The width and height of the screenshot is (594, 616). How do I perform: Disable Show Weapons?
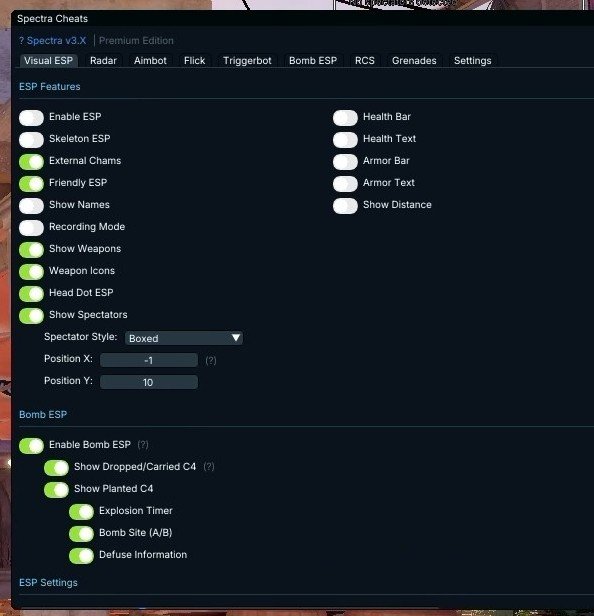(x=31, y=249)
